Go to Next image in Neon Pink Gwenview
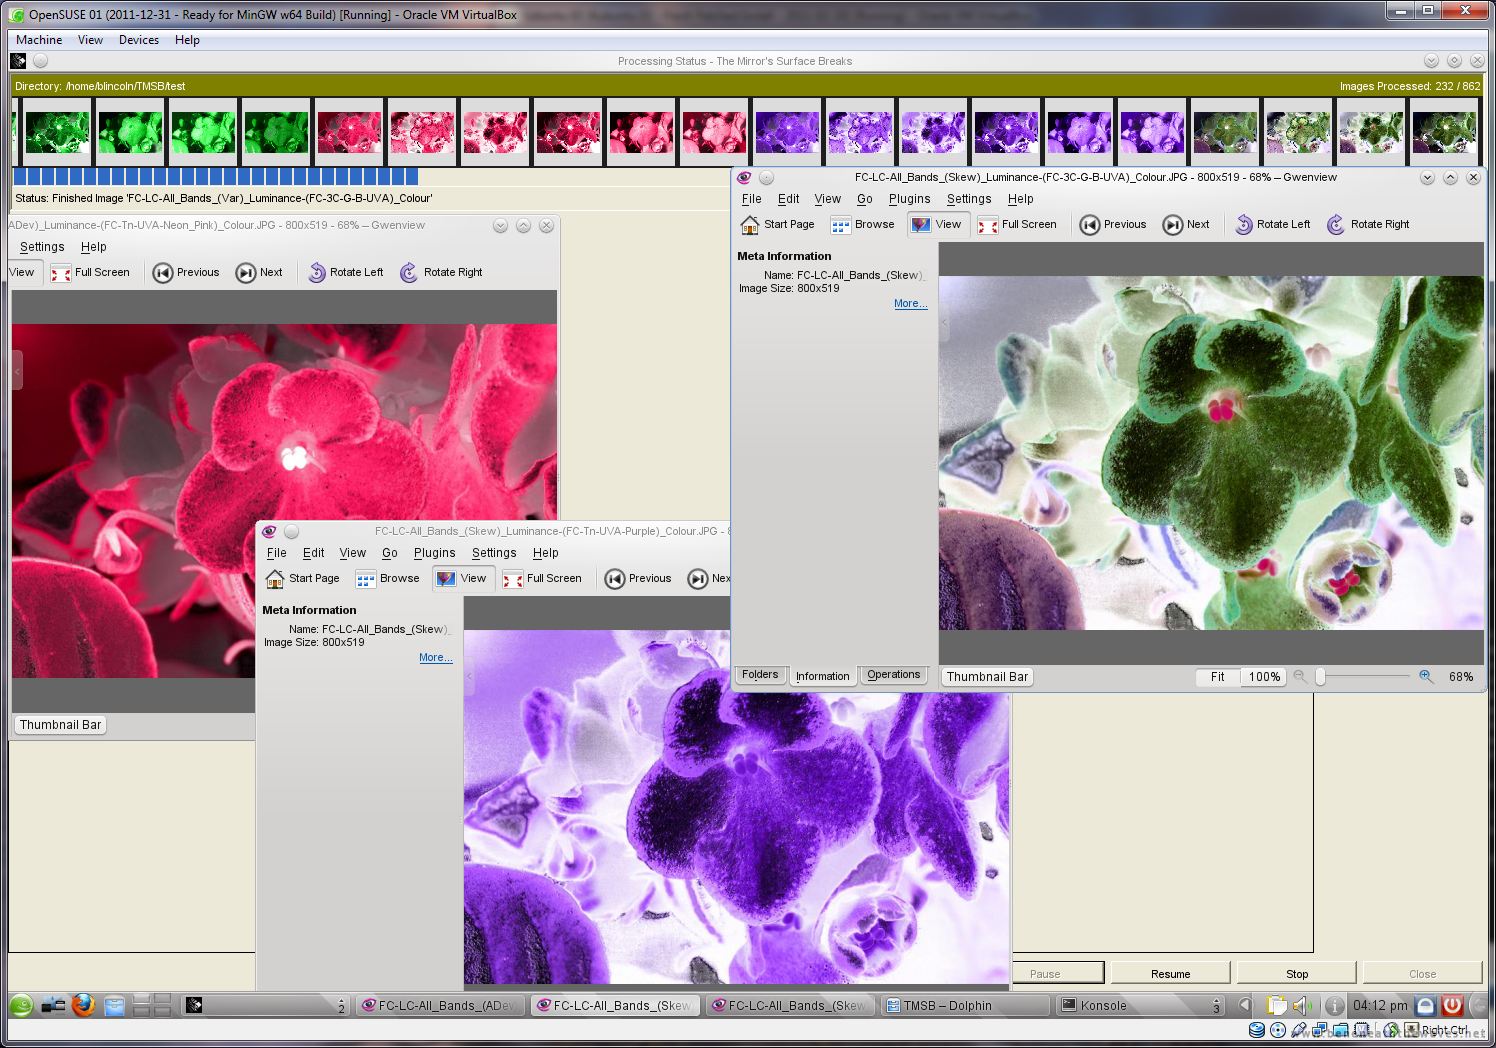The width and height of the screenshot is (1496, 1048). [259, 273]
